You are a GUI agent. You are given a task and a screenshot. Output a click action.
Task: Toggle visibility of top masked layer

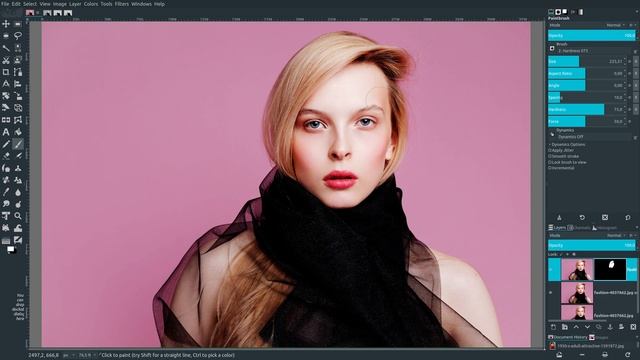[551, 269]
